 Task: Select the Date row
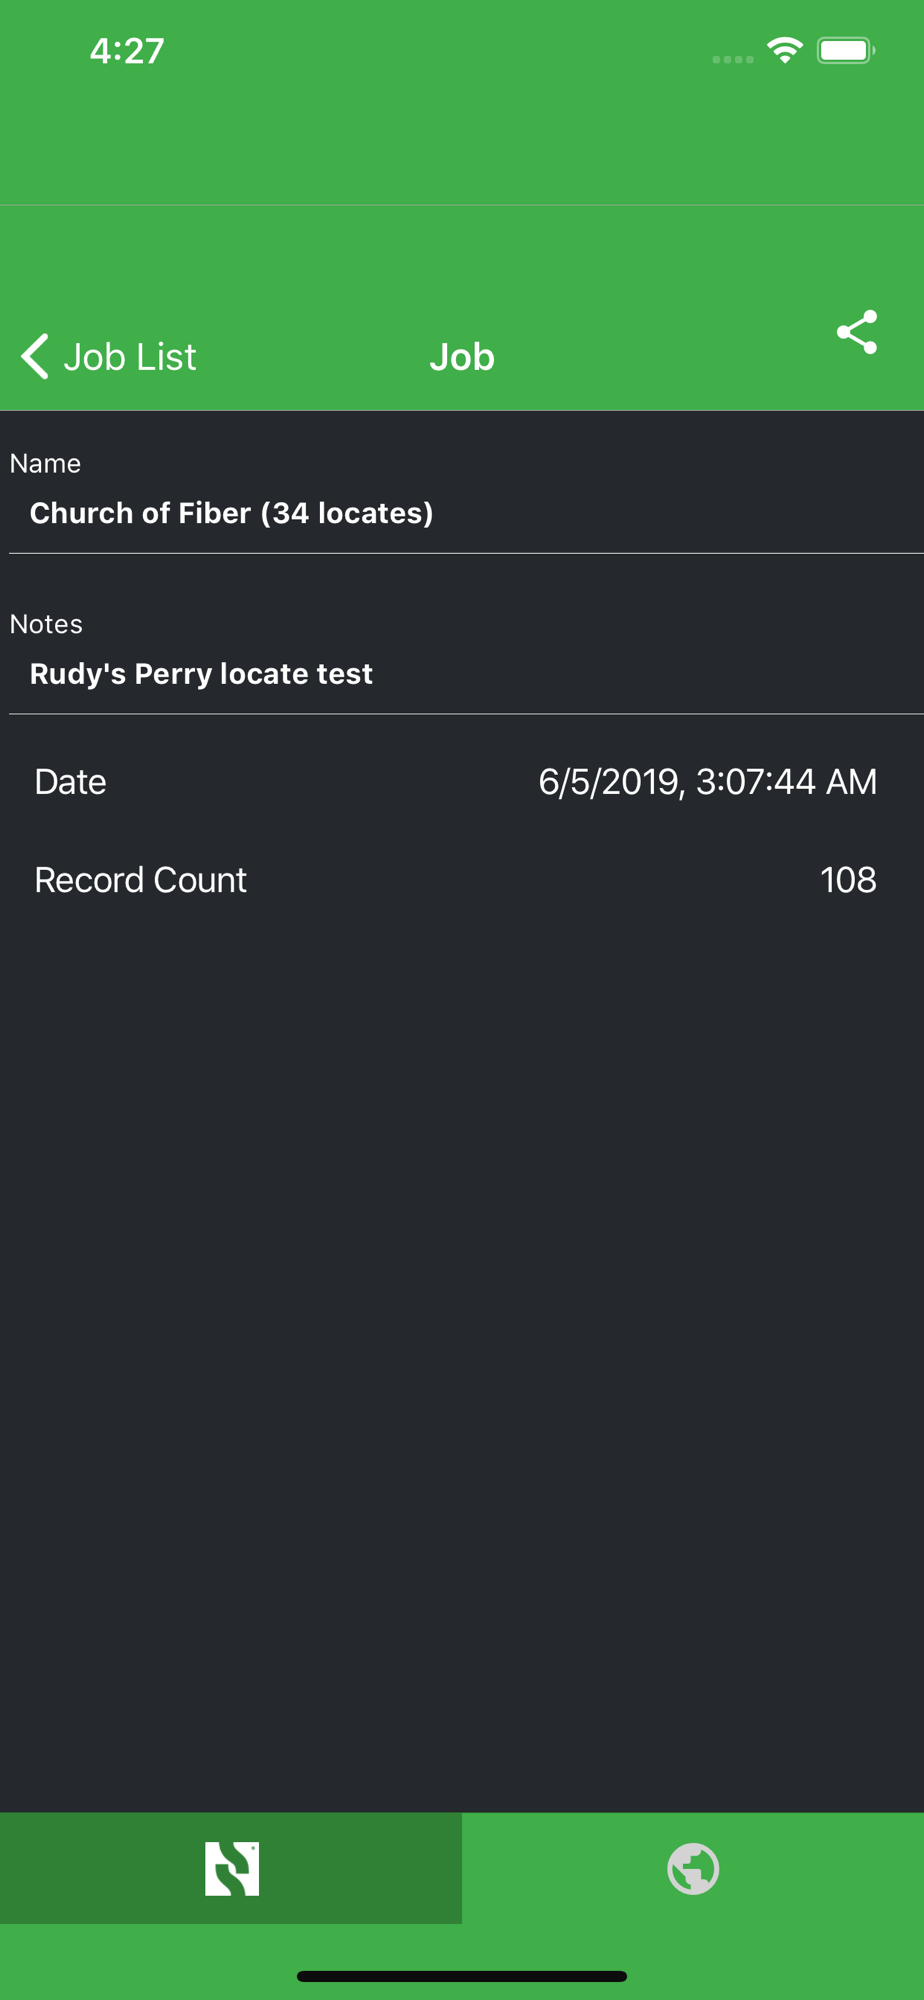click(462, 782)
